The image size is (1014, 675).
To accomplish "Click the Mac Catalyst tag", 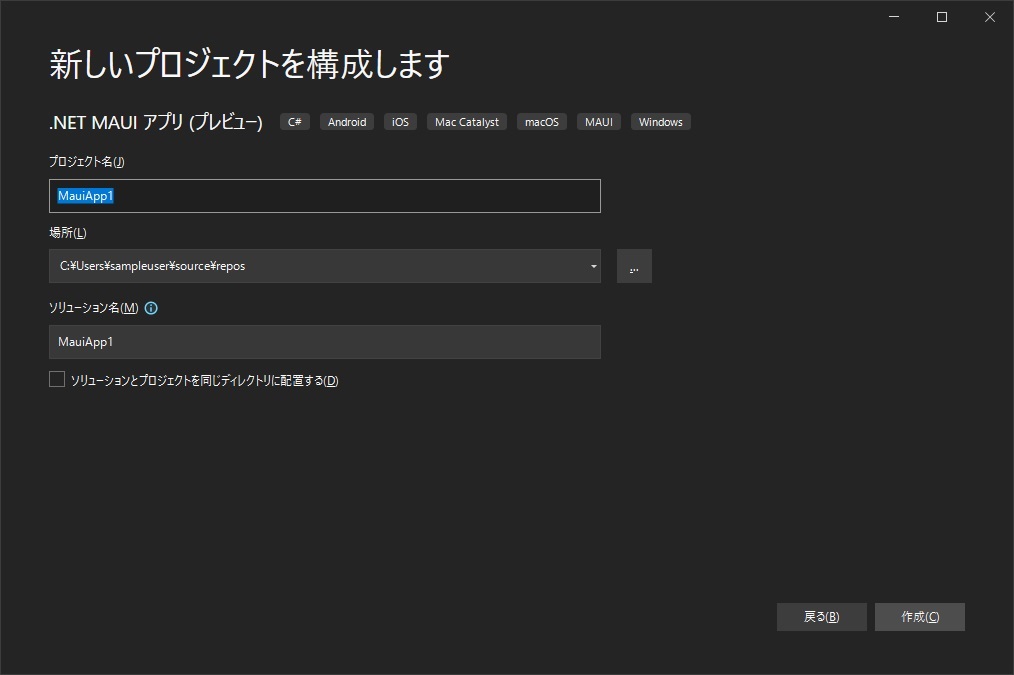I will pyautogui.click(x=467, y=122).
